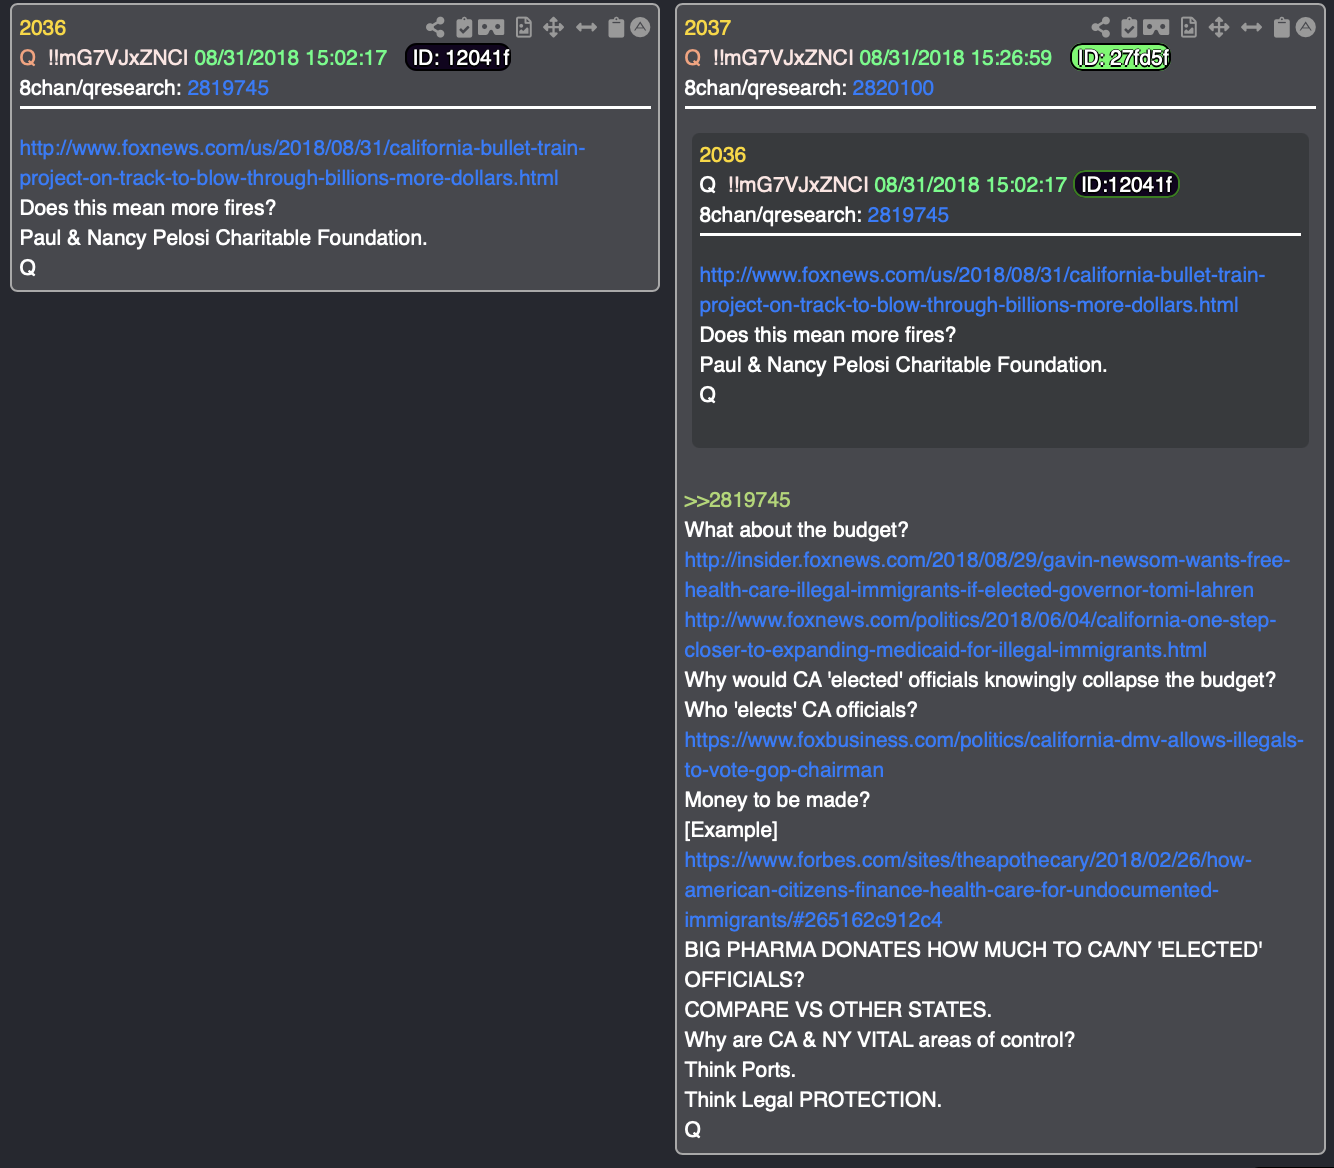1334x1168 pixels.
Task: Open Forbes theapothecary health-care link
Action: (968, 890)
